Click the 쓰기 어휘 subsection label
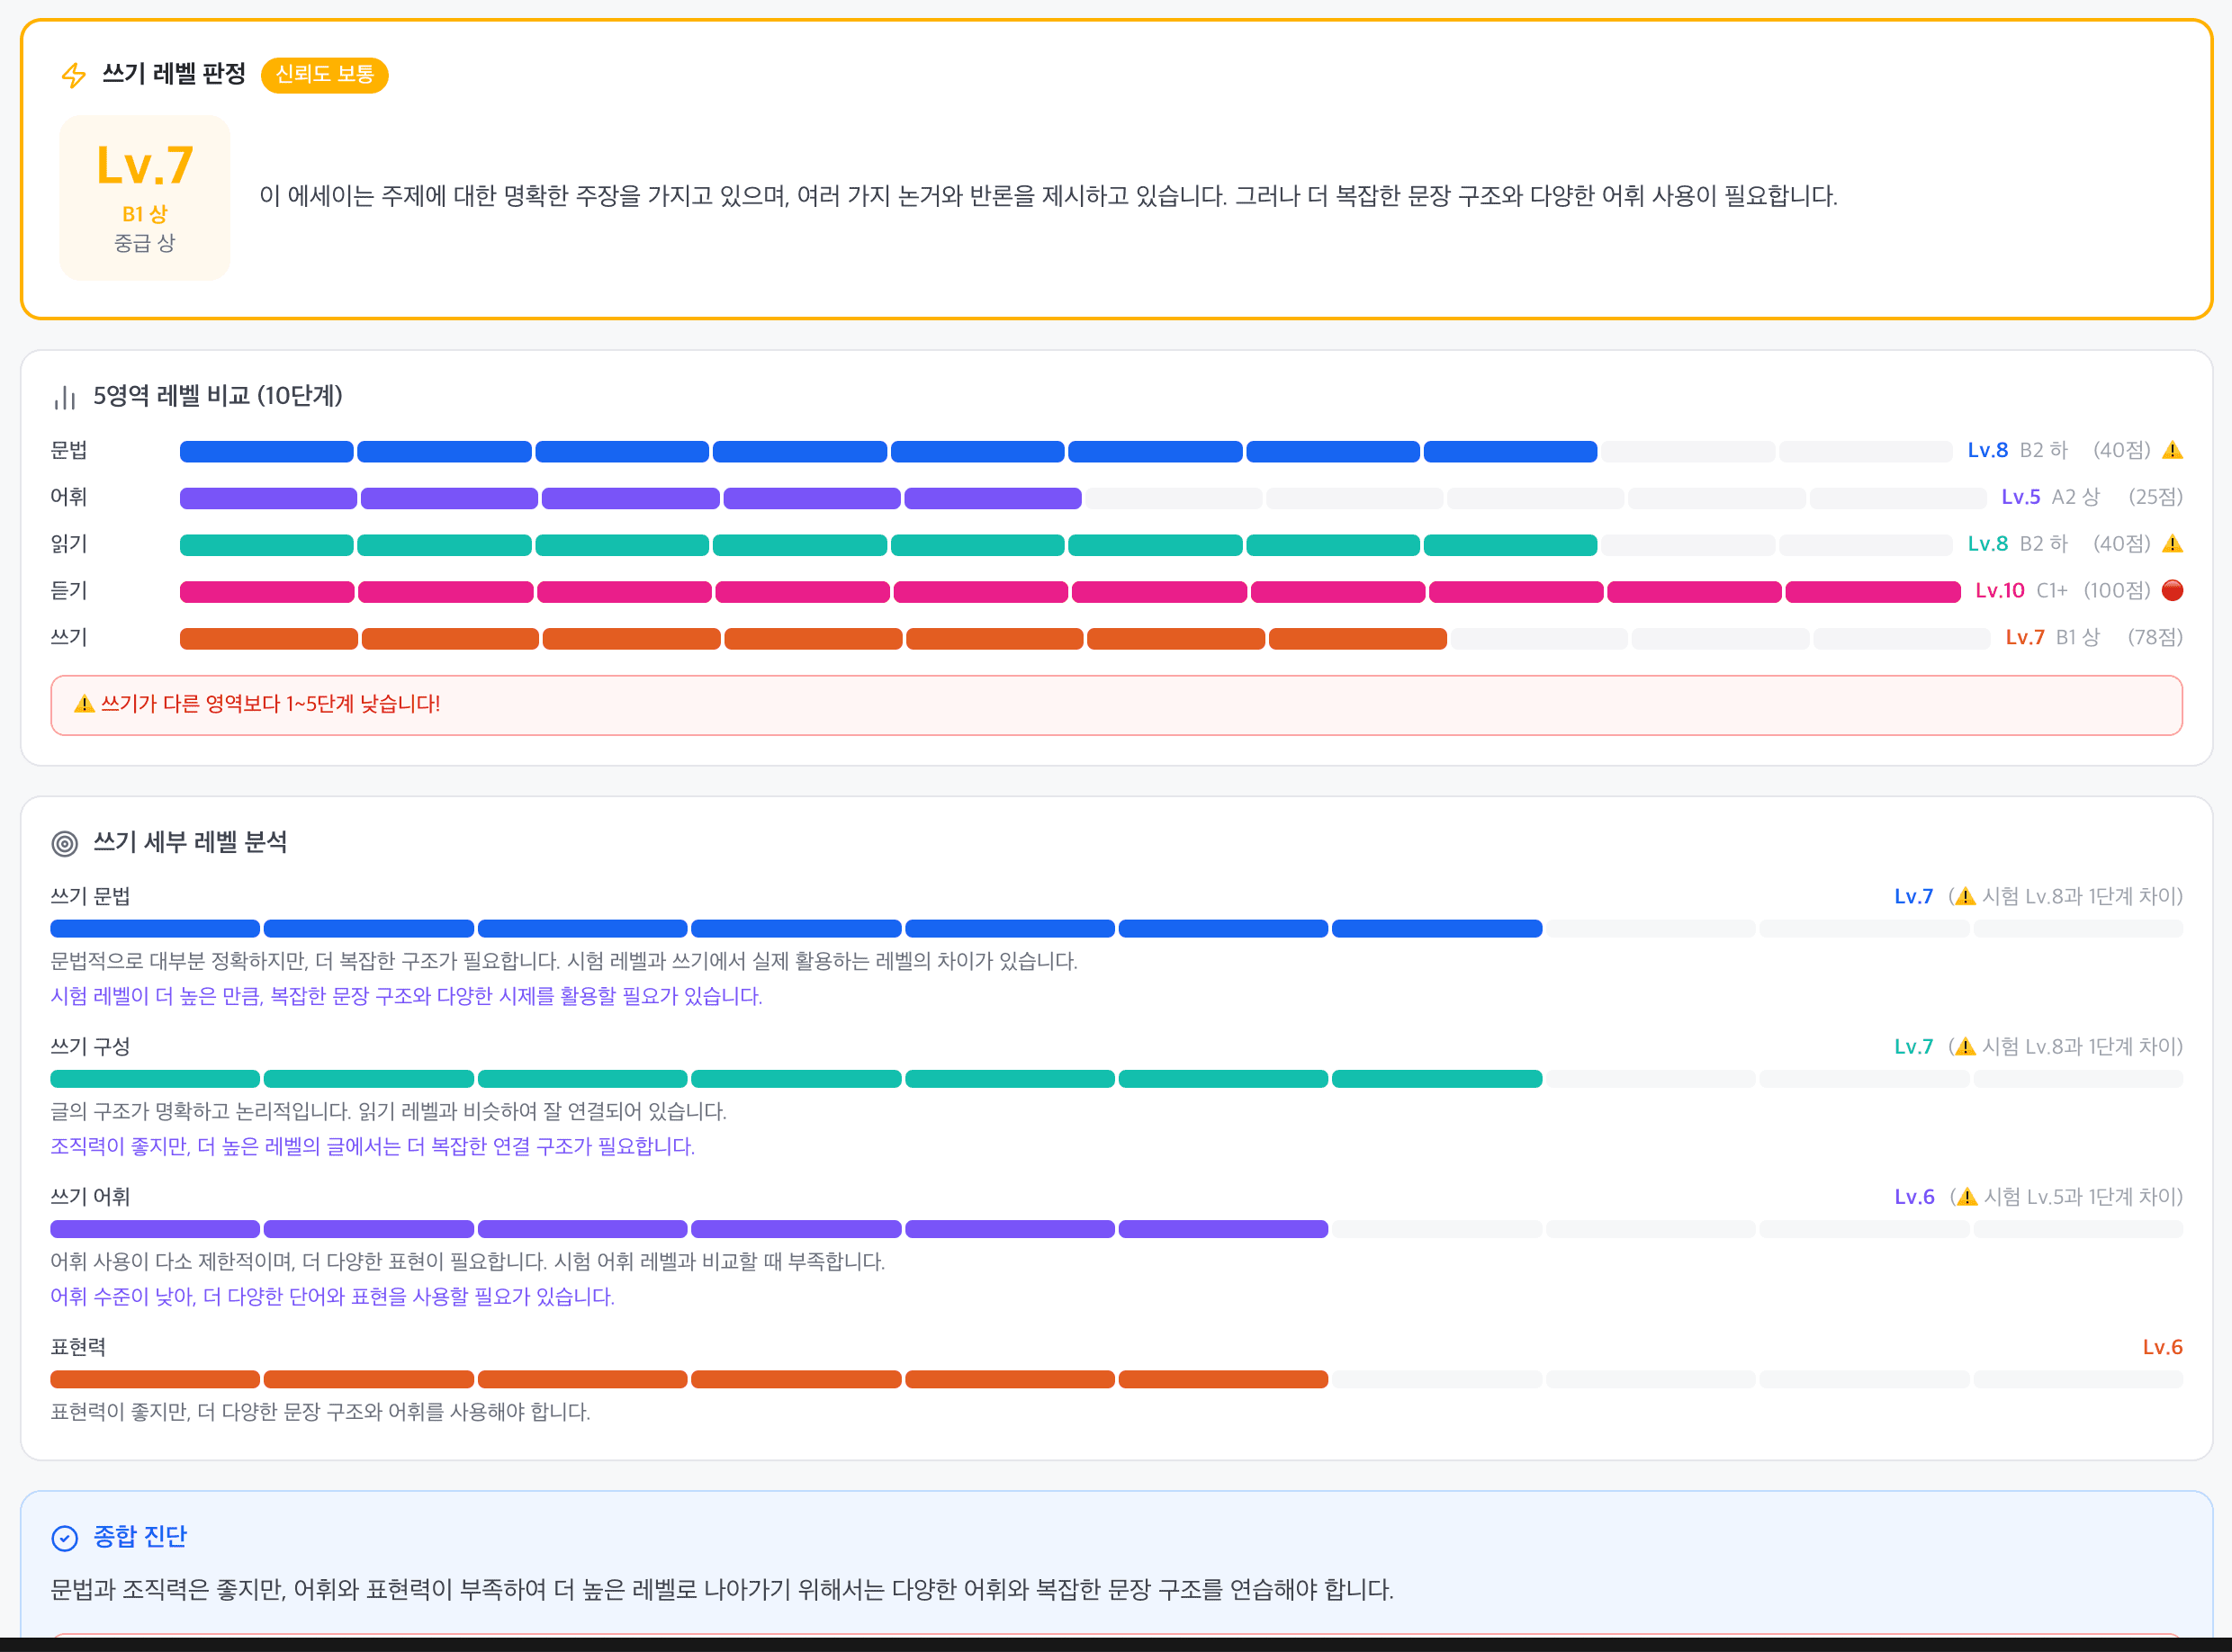The image size is (2232, 1652). 90,1196
